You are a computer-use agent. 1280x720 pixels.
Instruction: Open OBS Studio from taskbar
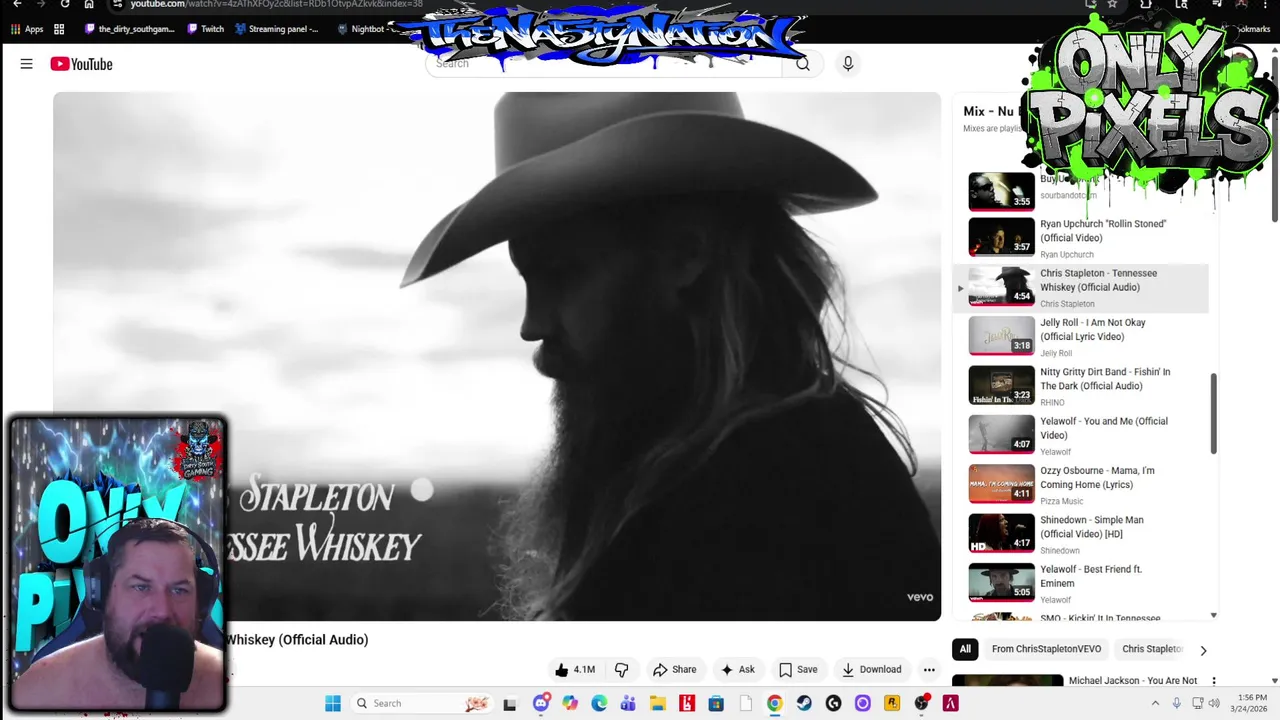[921, 703]
